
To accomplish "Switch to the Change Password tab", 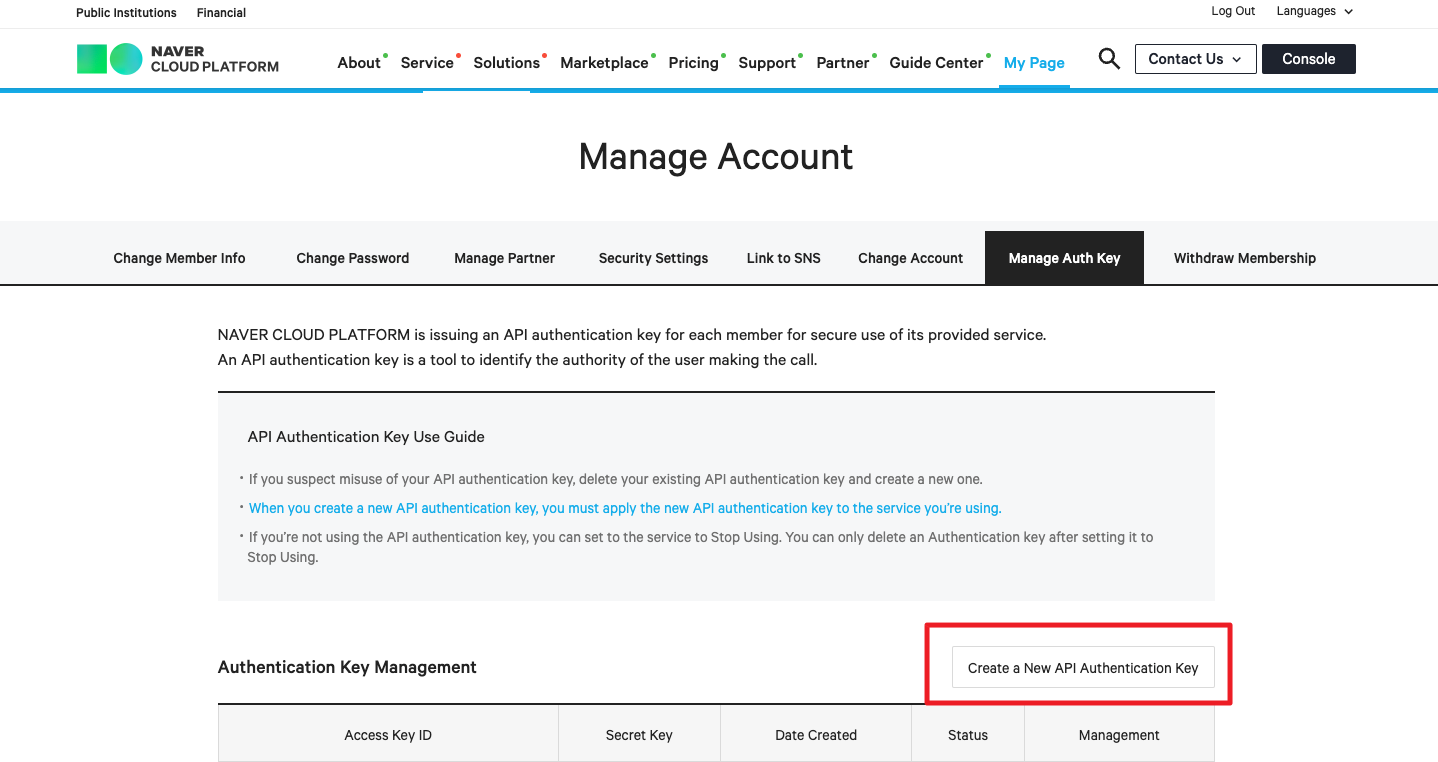I will [352, 258].
